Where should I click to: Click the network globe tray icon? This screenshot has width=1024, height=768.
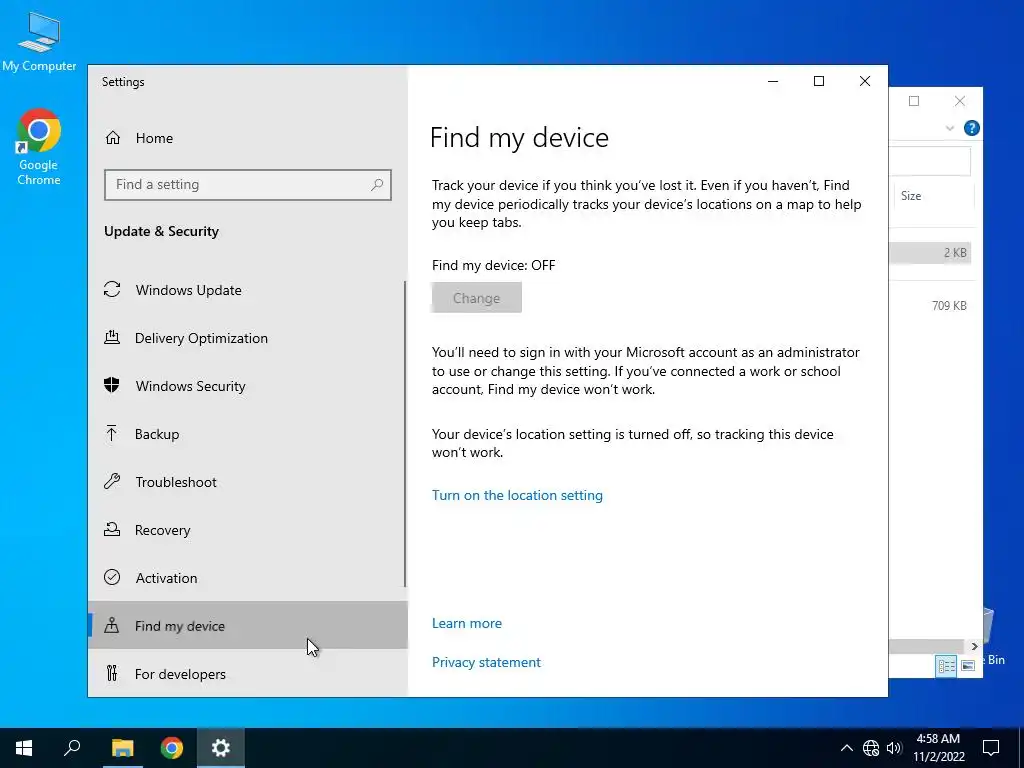coord(871,748)
